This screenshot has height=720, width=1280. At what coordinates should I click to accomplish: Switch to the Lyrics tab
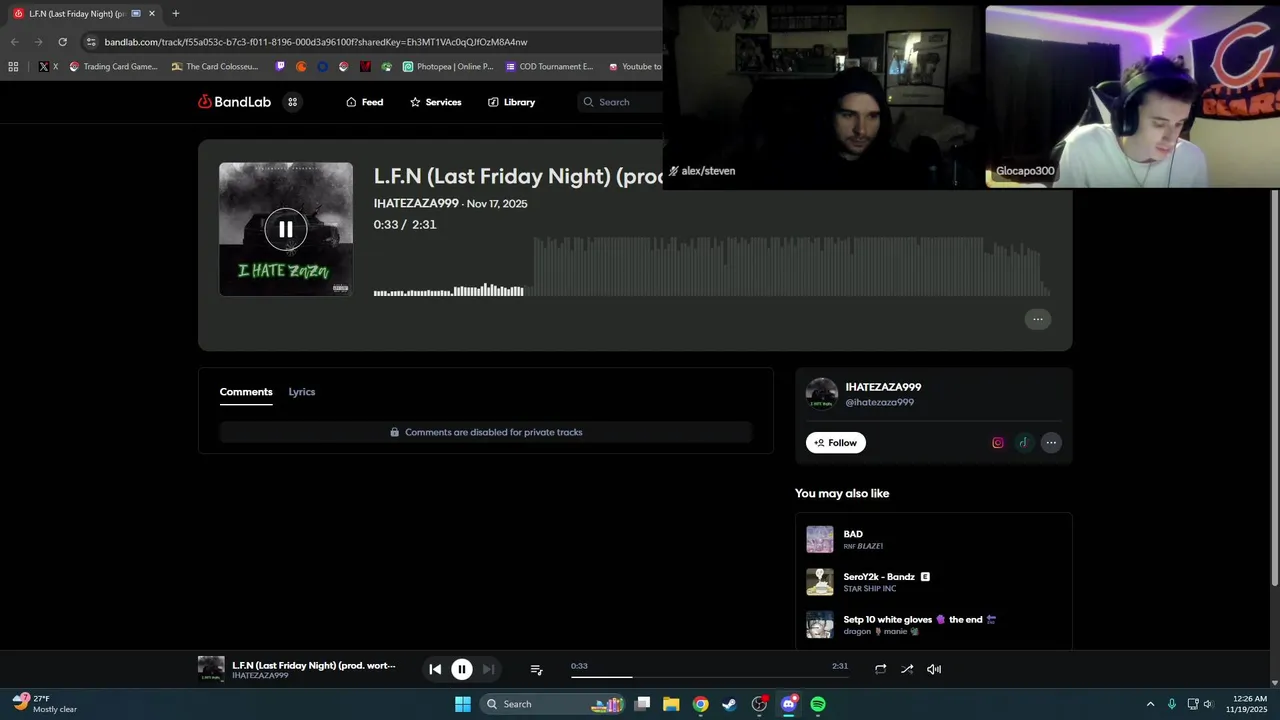click(x=302, y=392)
